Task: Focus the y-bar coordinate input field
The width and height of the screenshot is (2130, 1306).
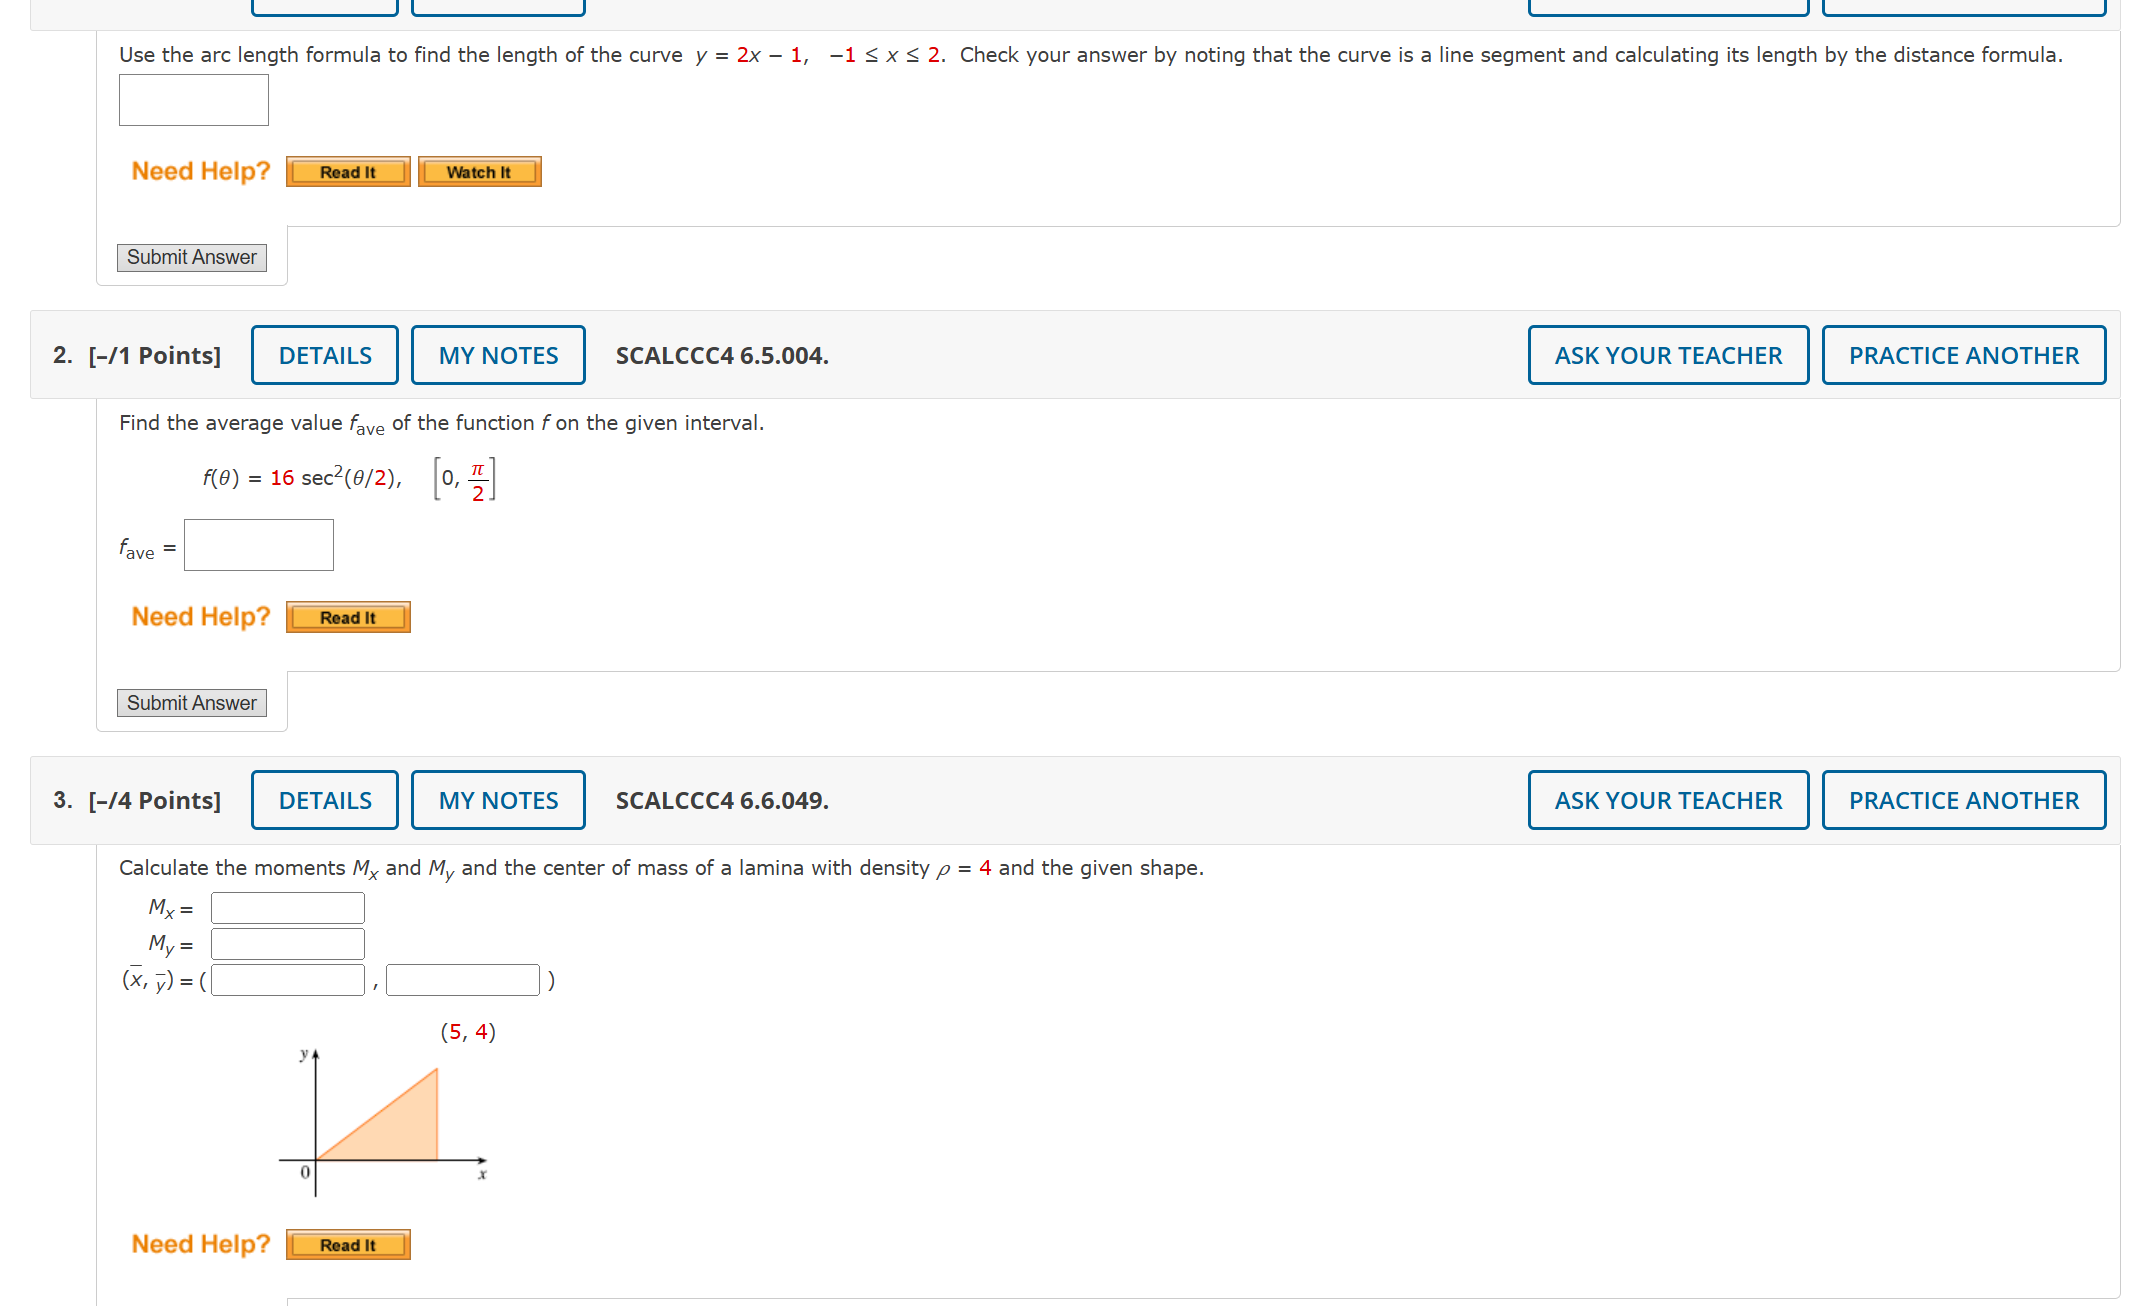Action: pyautogui.click(x=463, y=980)
